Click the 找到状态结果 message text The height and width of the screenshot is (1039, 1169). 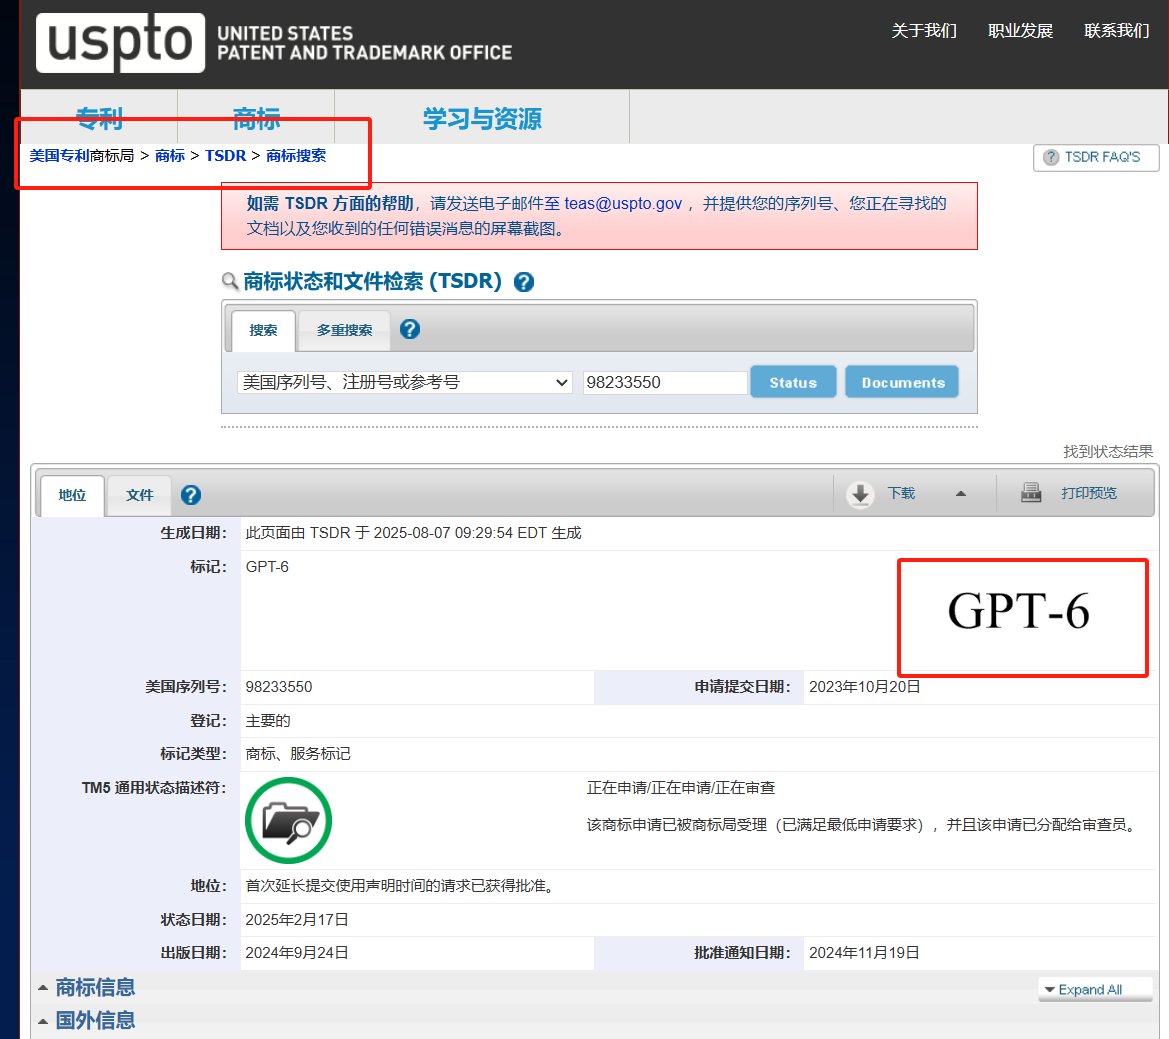(1108, 451)
